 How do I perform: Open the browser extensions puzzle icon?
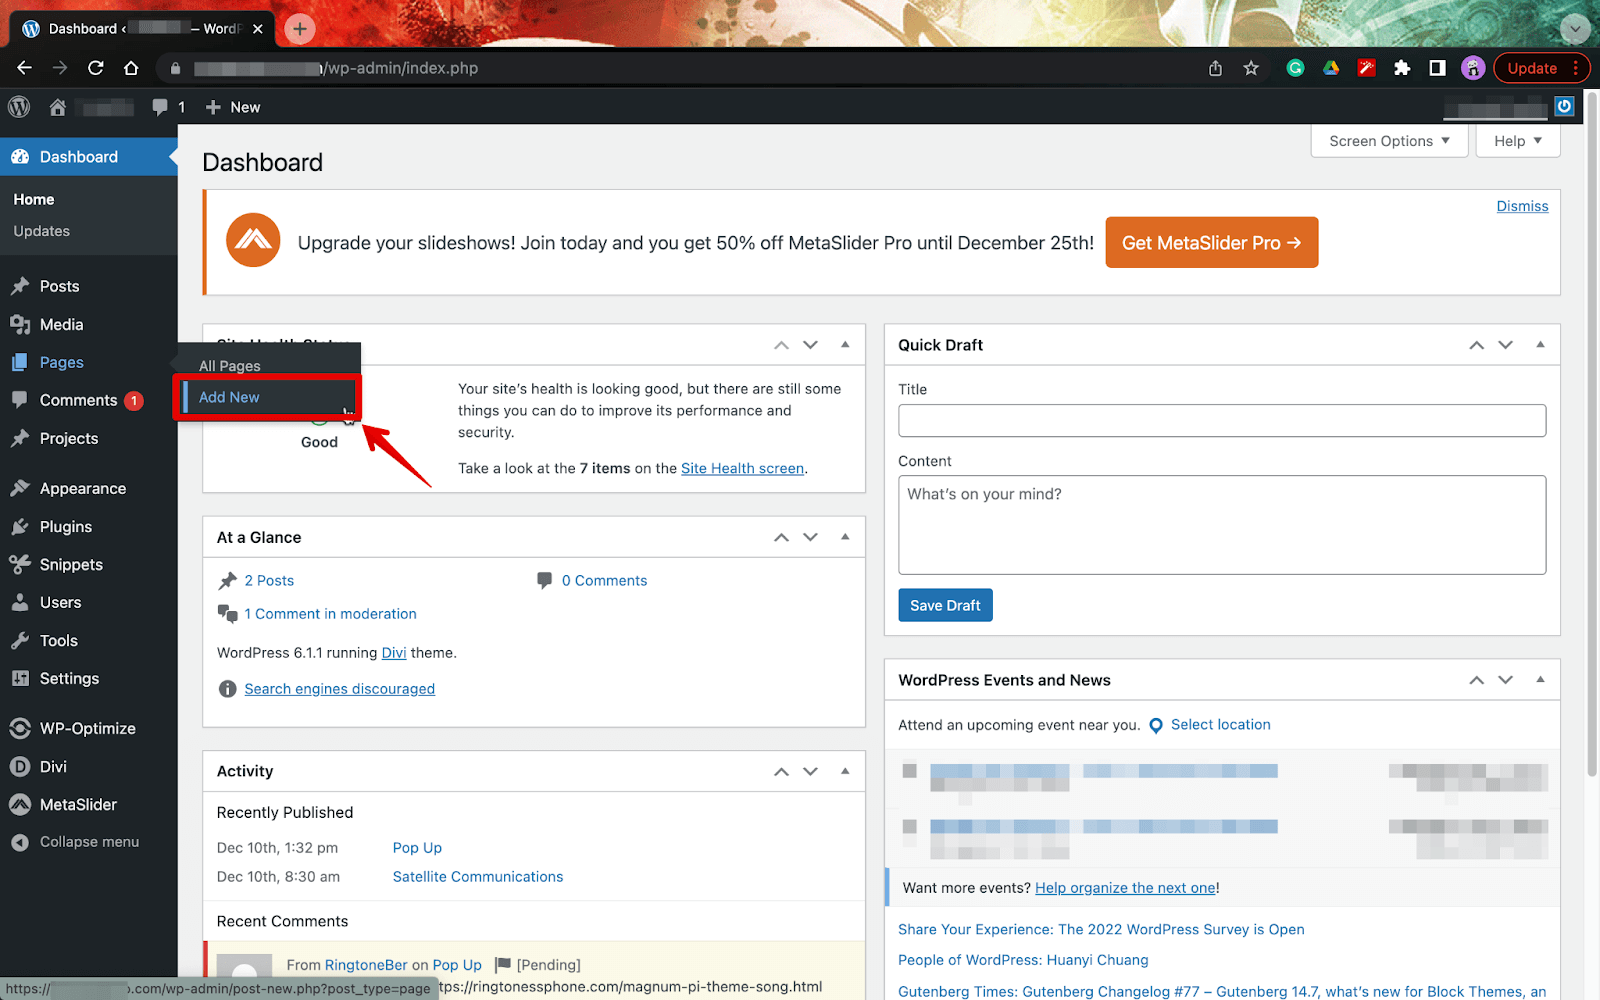(1402, 68)
